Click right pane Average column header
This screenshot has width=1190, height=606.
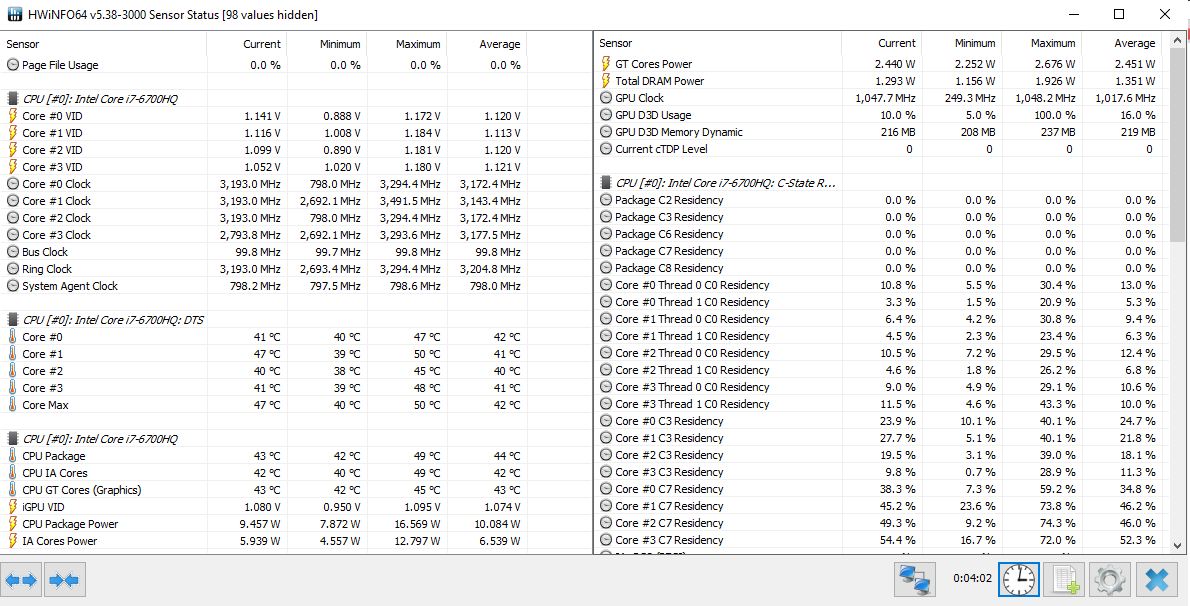point(1121,43)
